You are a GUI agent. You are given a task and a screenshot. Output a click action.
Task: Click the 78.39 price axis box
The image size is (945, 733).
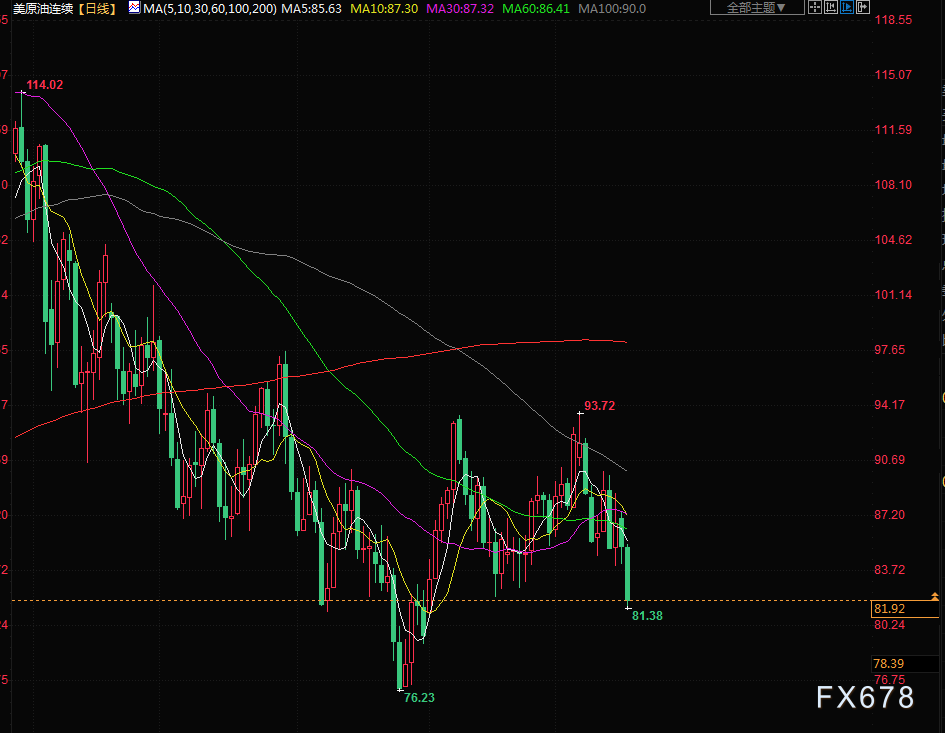(x=905, y=664)
